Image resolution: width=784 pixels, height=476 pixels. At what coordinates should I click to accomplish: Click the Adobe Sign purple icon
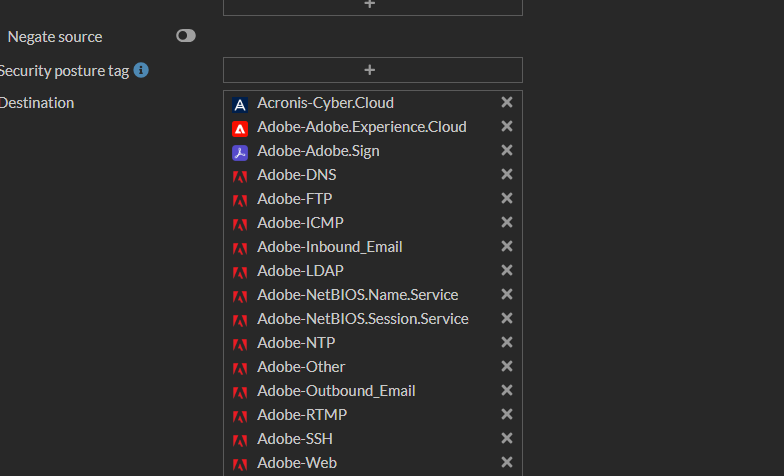point(240,152)
